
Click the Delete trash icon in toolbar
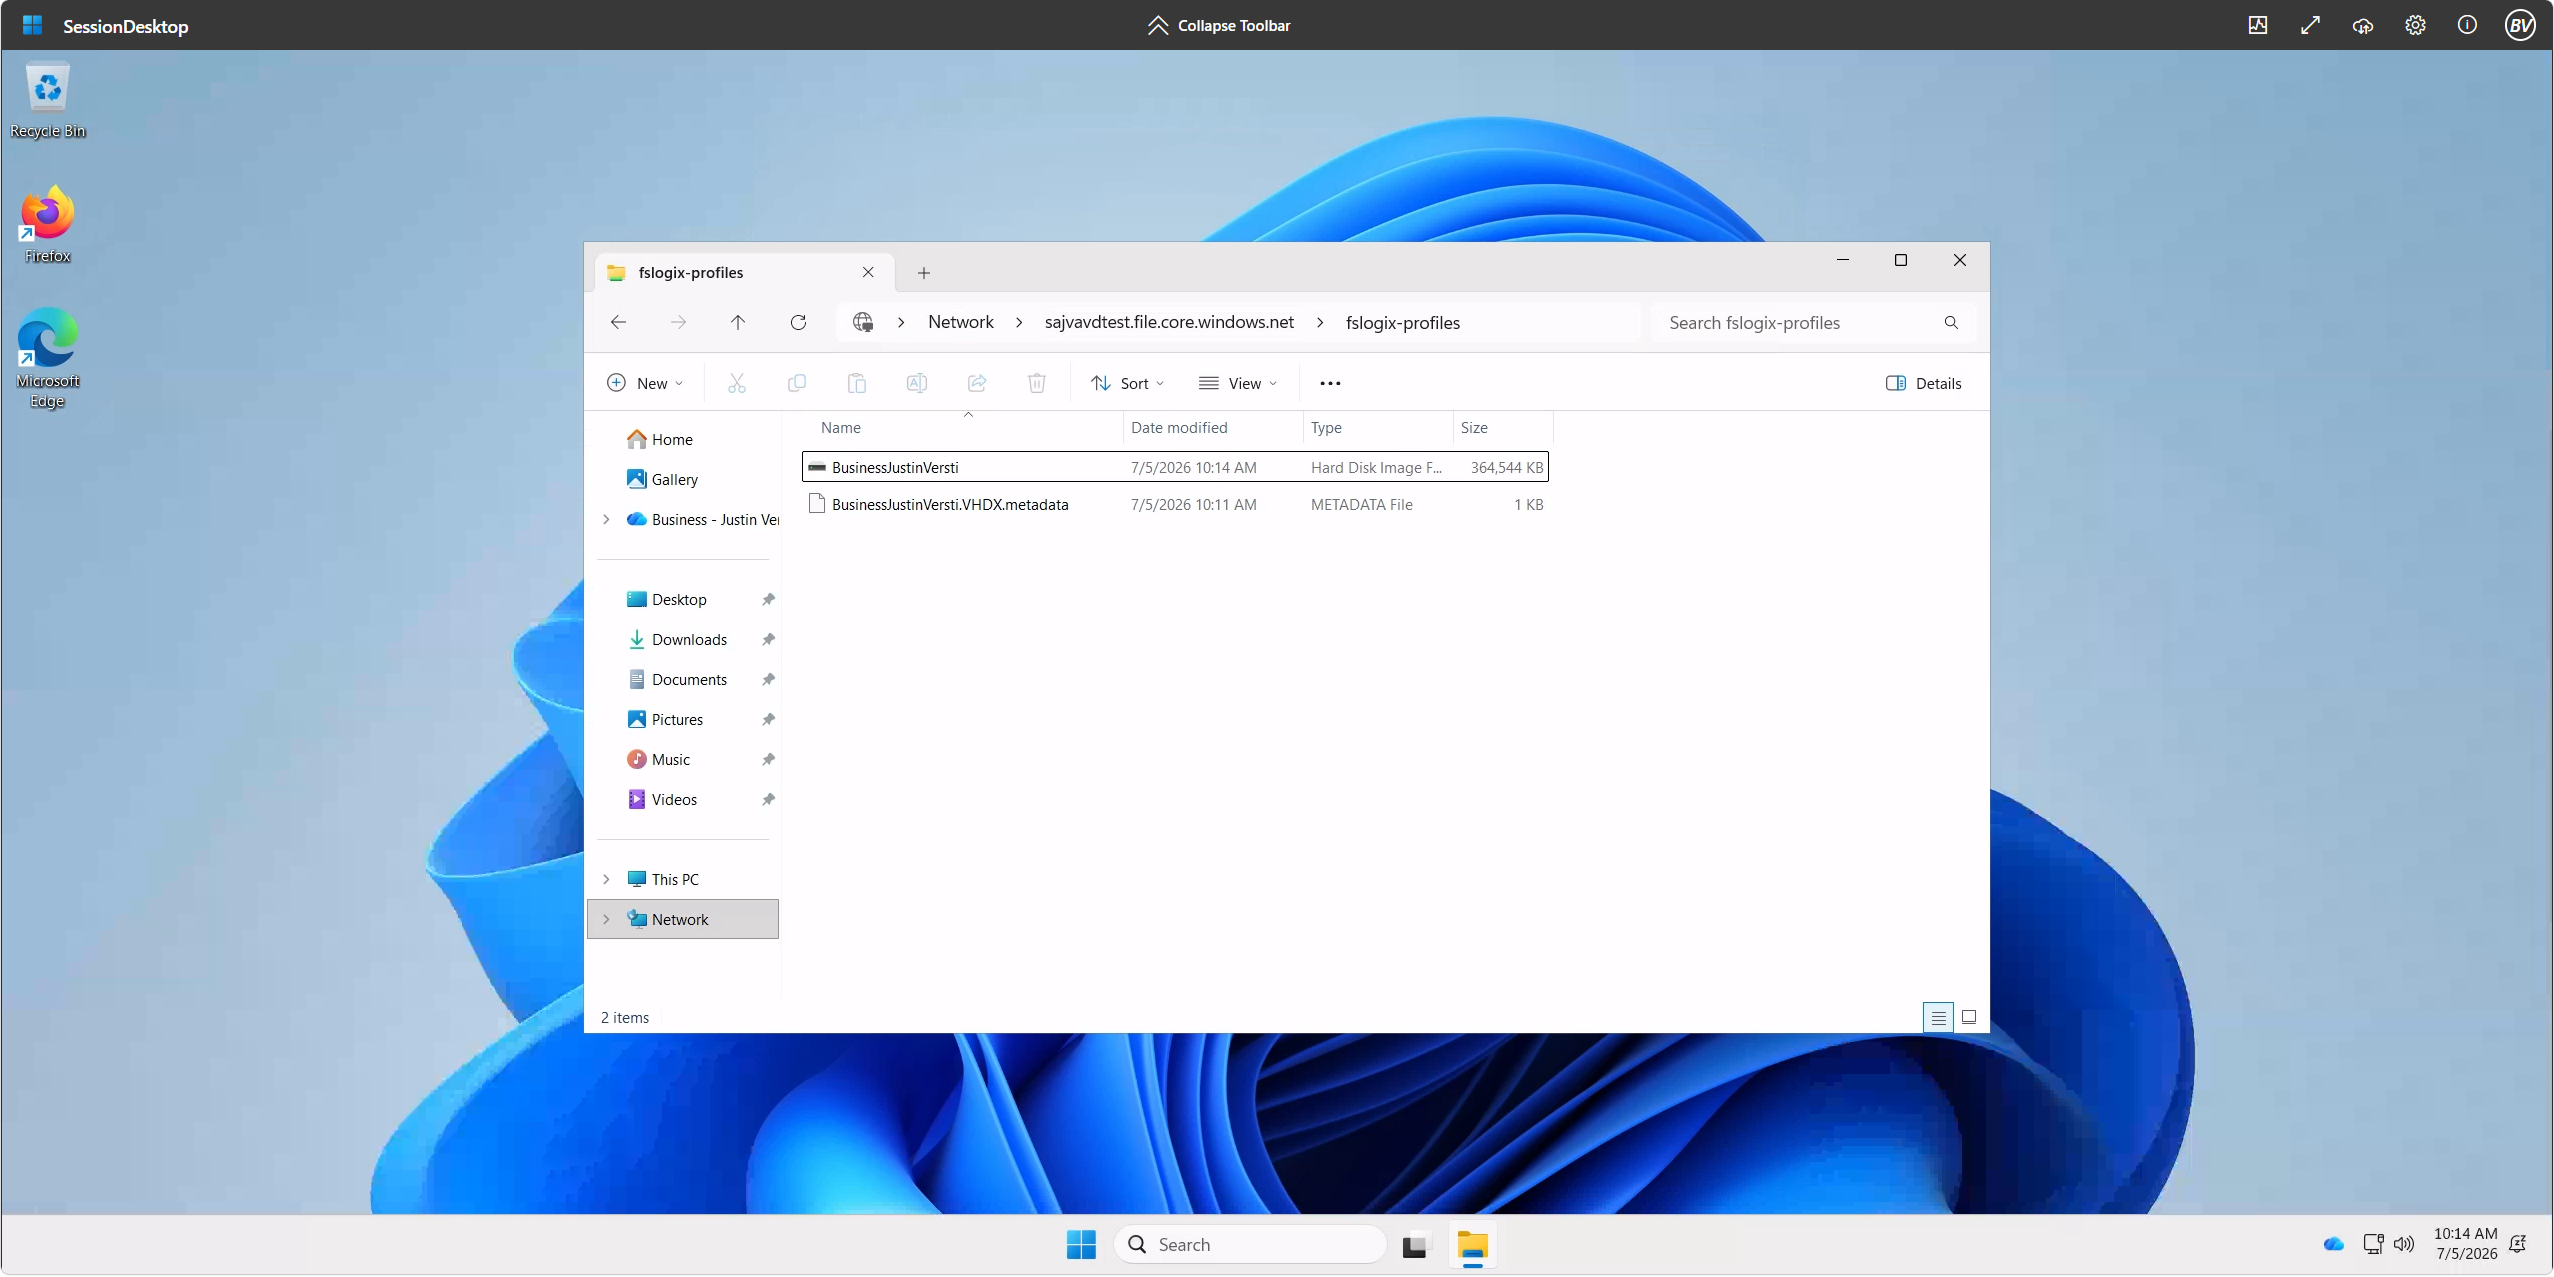click(1037, 384)
